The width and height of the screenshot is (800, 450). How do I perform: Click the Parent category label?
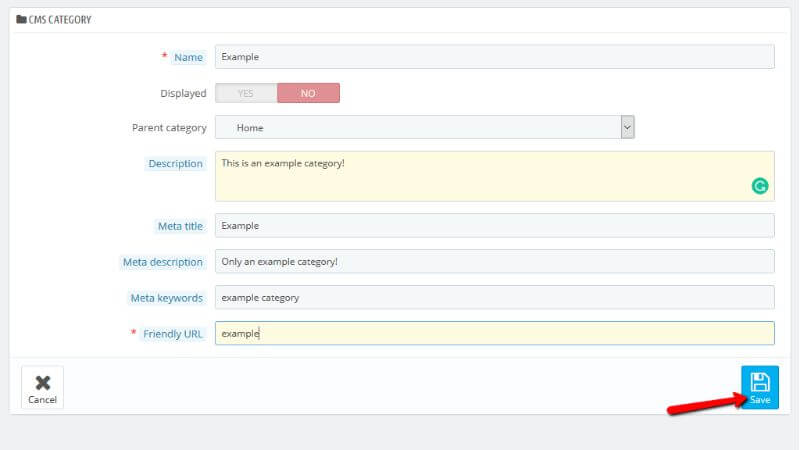(169, 128)
